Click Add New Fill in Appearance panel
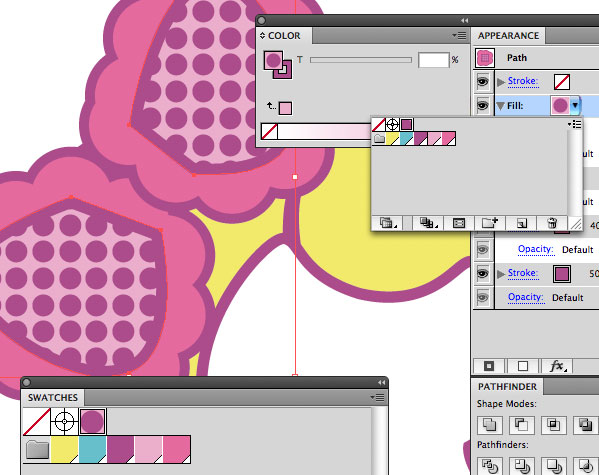Viewport: 599px width, 475px height. (523, 366)
